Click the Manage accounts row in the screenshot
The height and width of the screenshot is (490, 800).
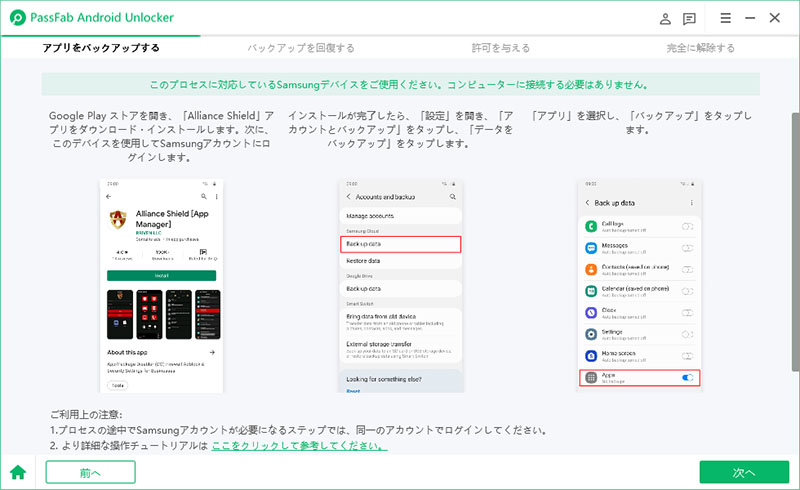click(401, 216)
